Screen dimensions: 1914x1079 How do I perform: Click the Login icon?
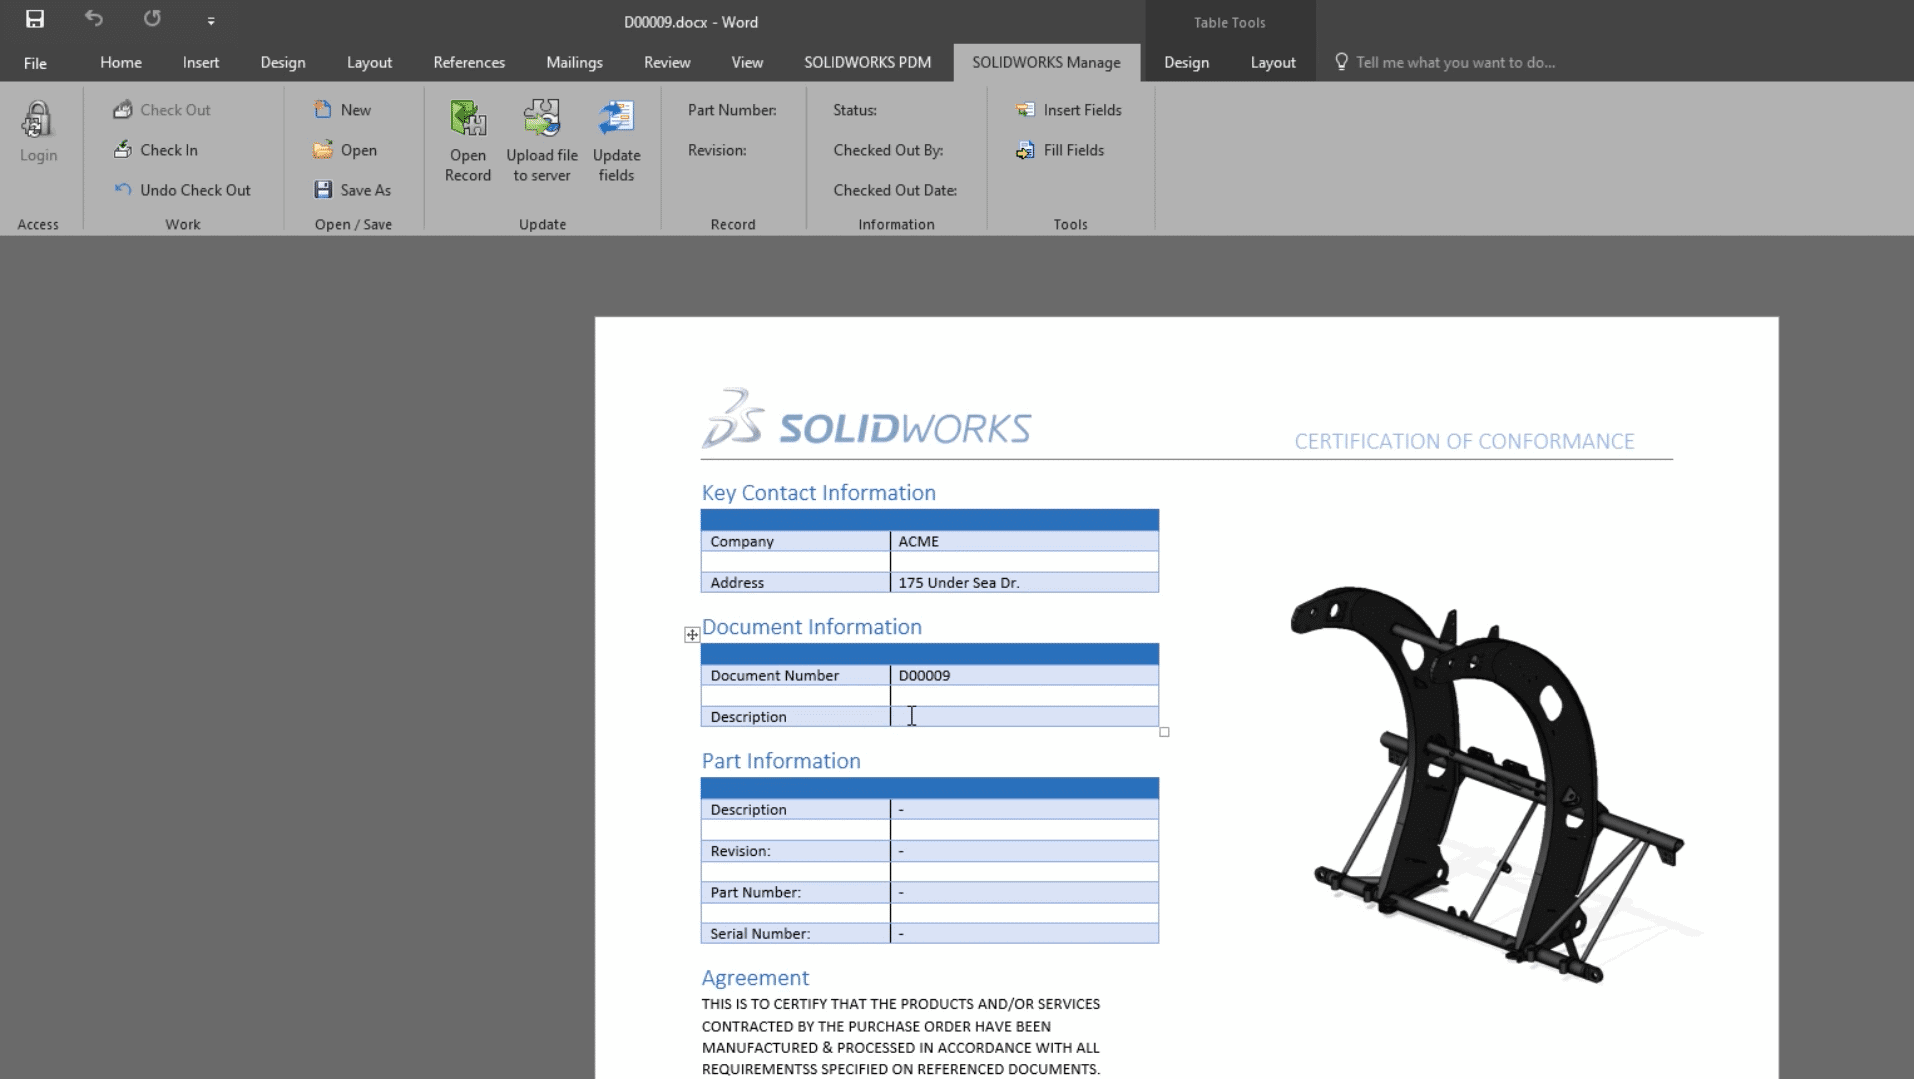38,132
